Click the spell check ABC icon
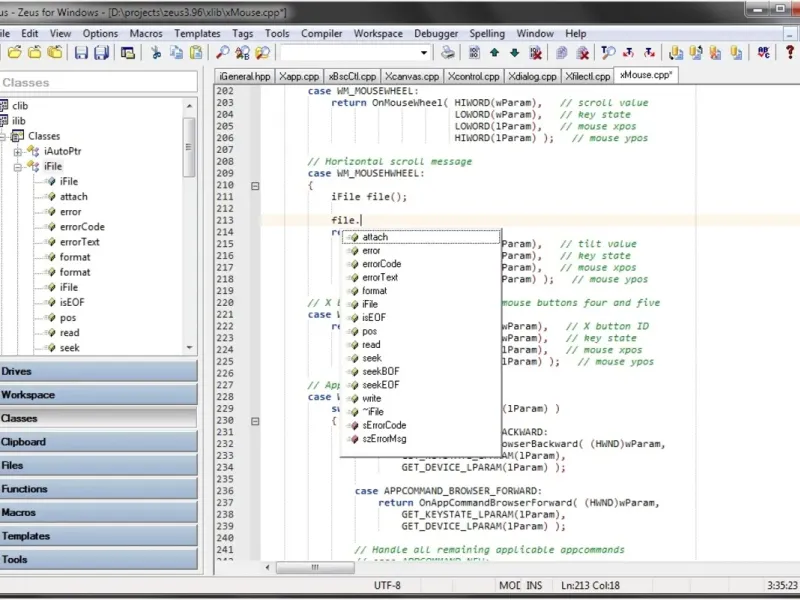 [763, 53]
